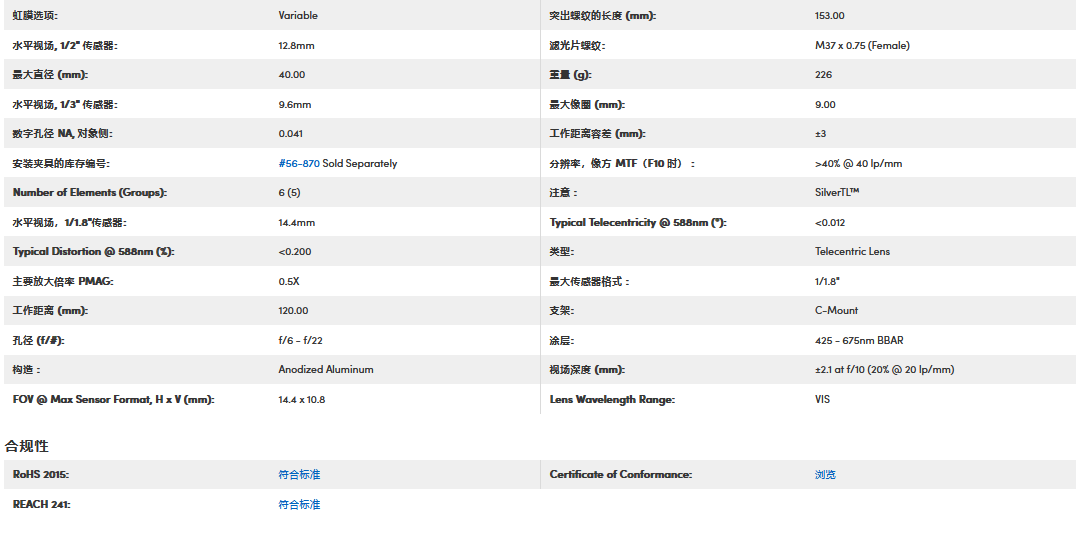Image resolution: width=1087 pixels, height=533 pixels.
Task: Click the Lens Wavelength Range label
Action: pyautogui.click(x=612, y=399)
